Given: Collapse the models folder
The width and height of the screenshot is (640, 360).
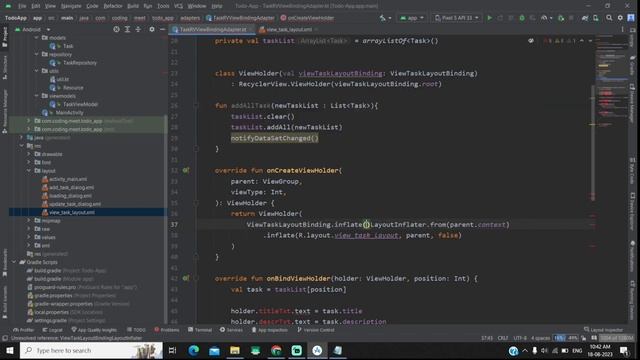Looking at the screenshot, I should click(x=36, y=38).
